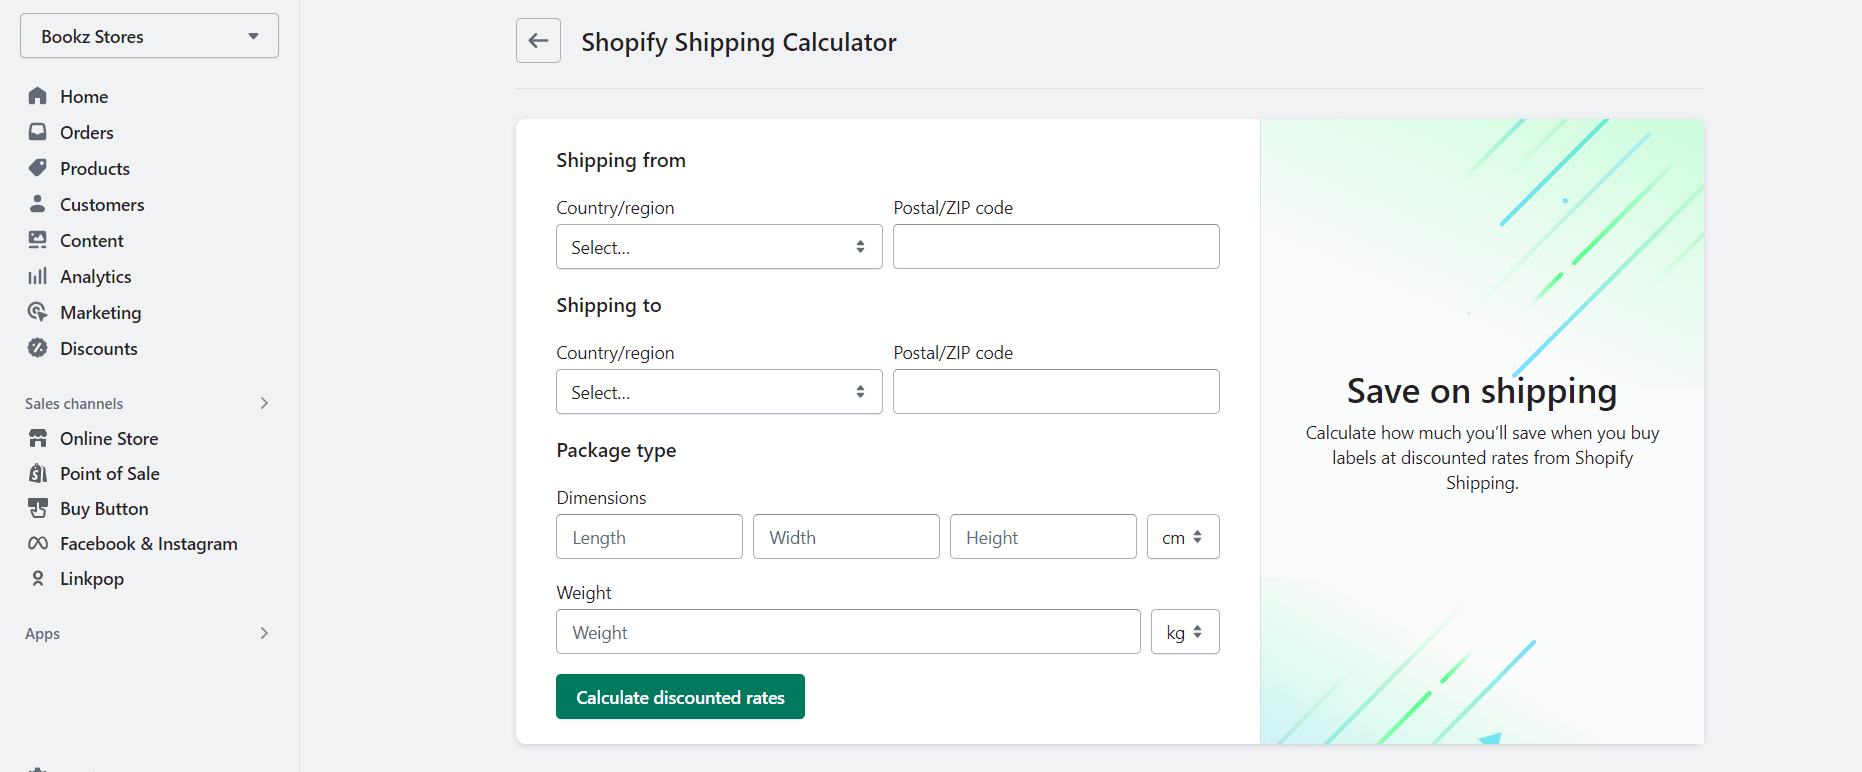Expand the Apps section chevron
Viewport: 1862px width, 772px height.
[264, 633]
